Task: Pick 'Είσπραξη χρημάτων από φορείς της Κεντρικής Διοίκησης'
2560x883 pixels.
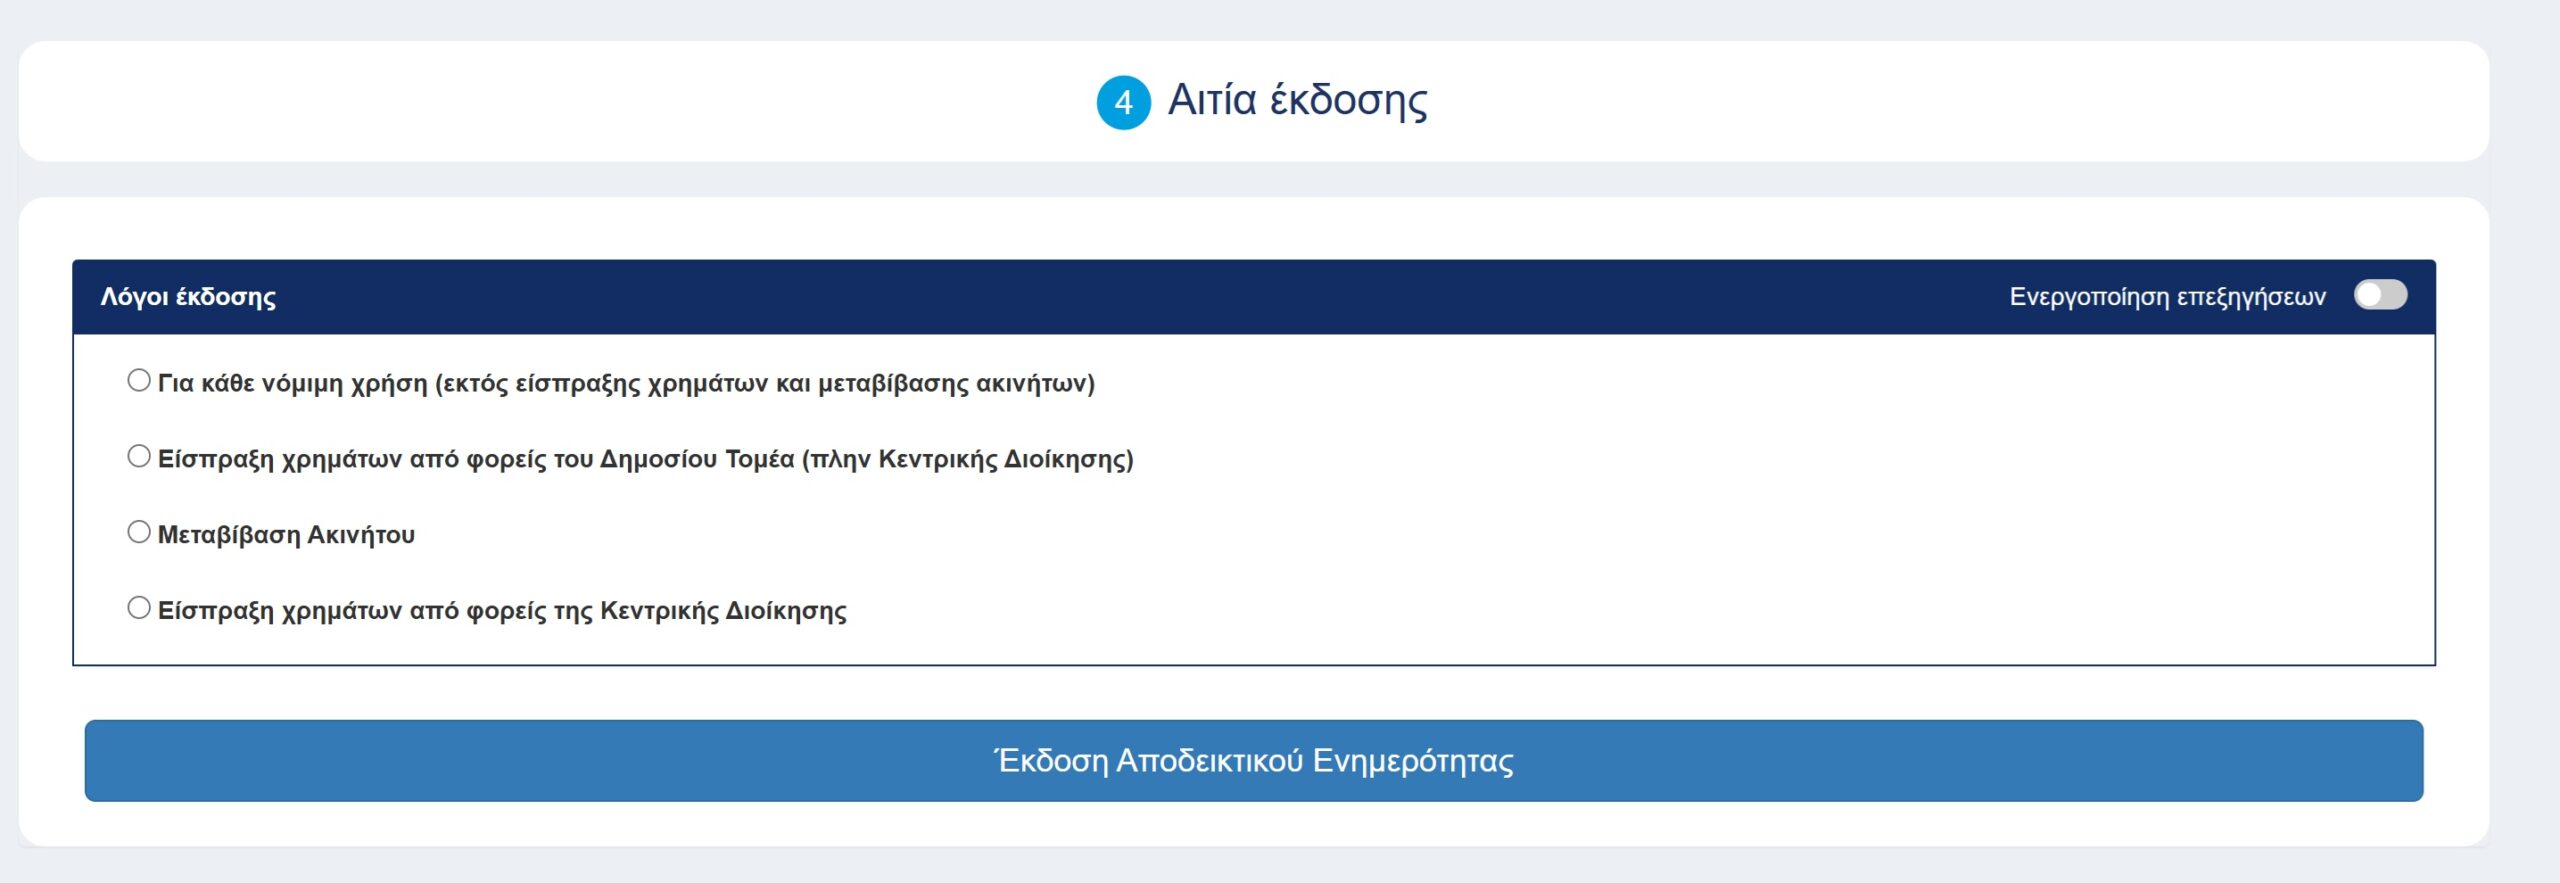Action: click(x=137, y=608)
